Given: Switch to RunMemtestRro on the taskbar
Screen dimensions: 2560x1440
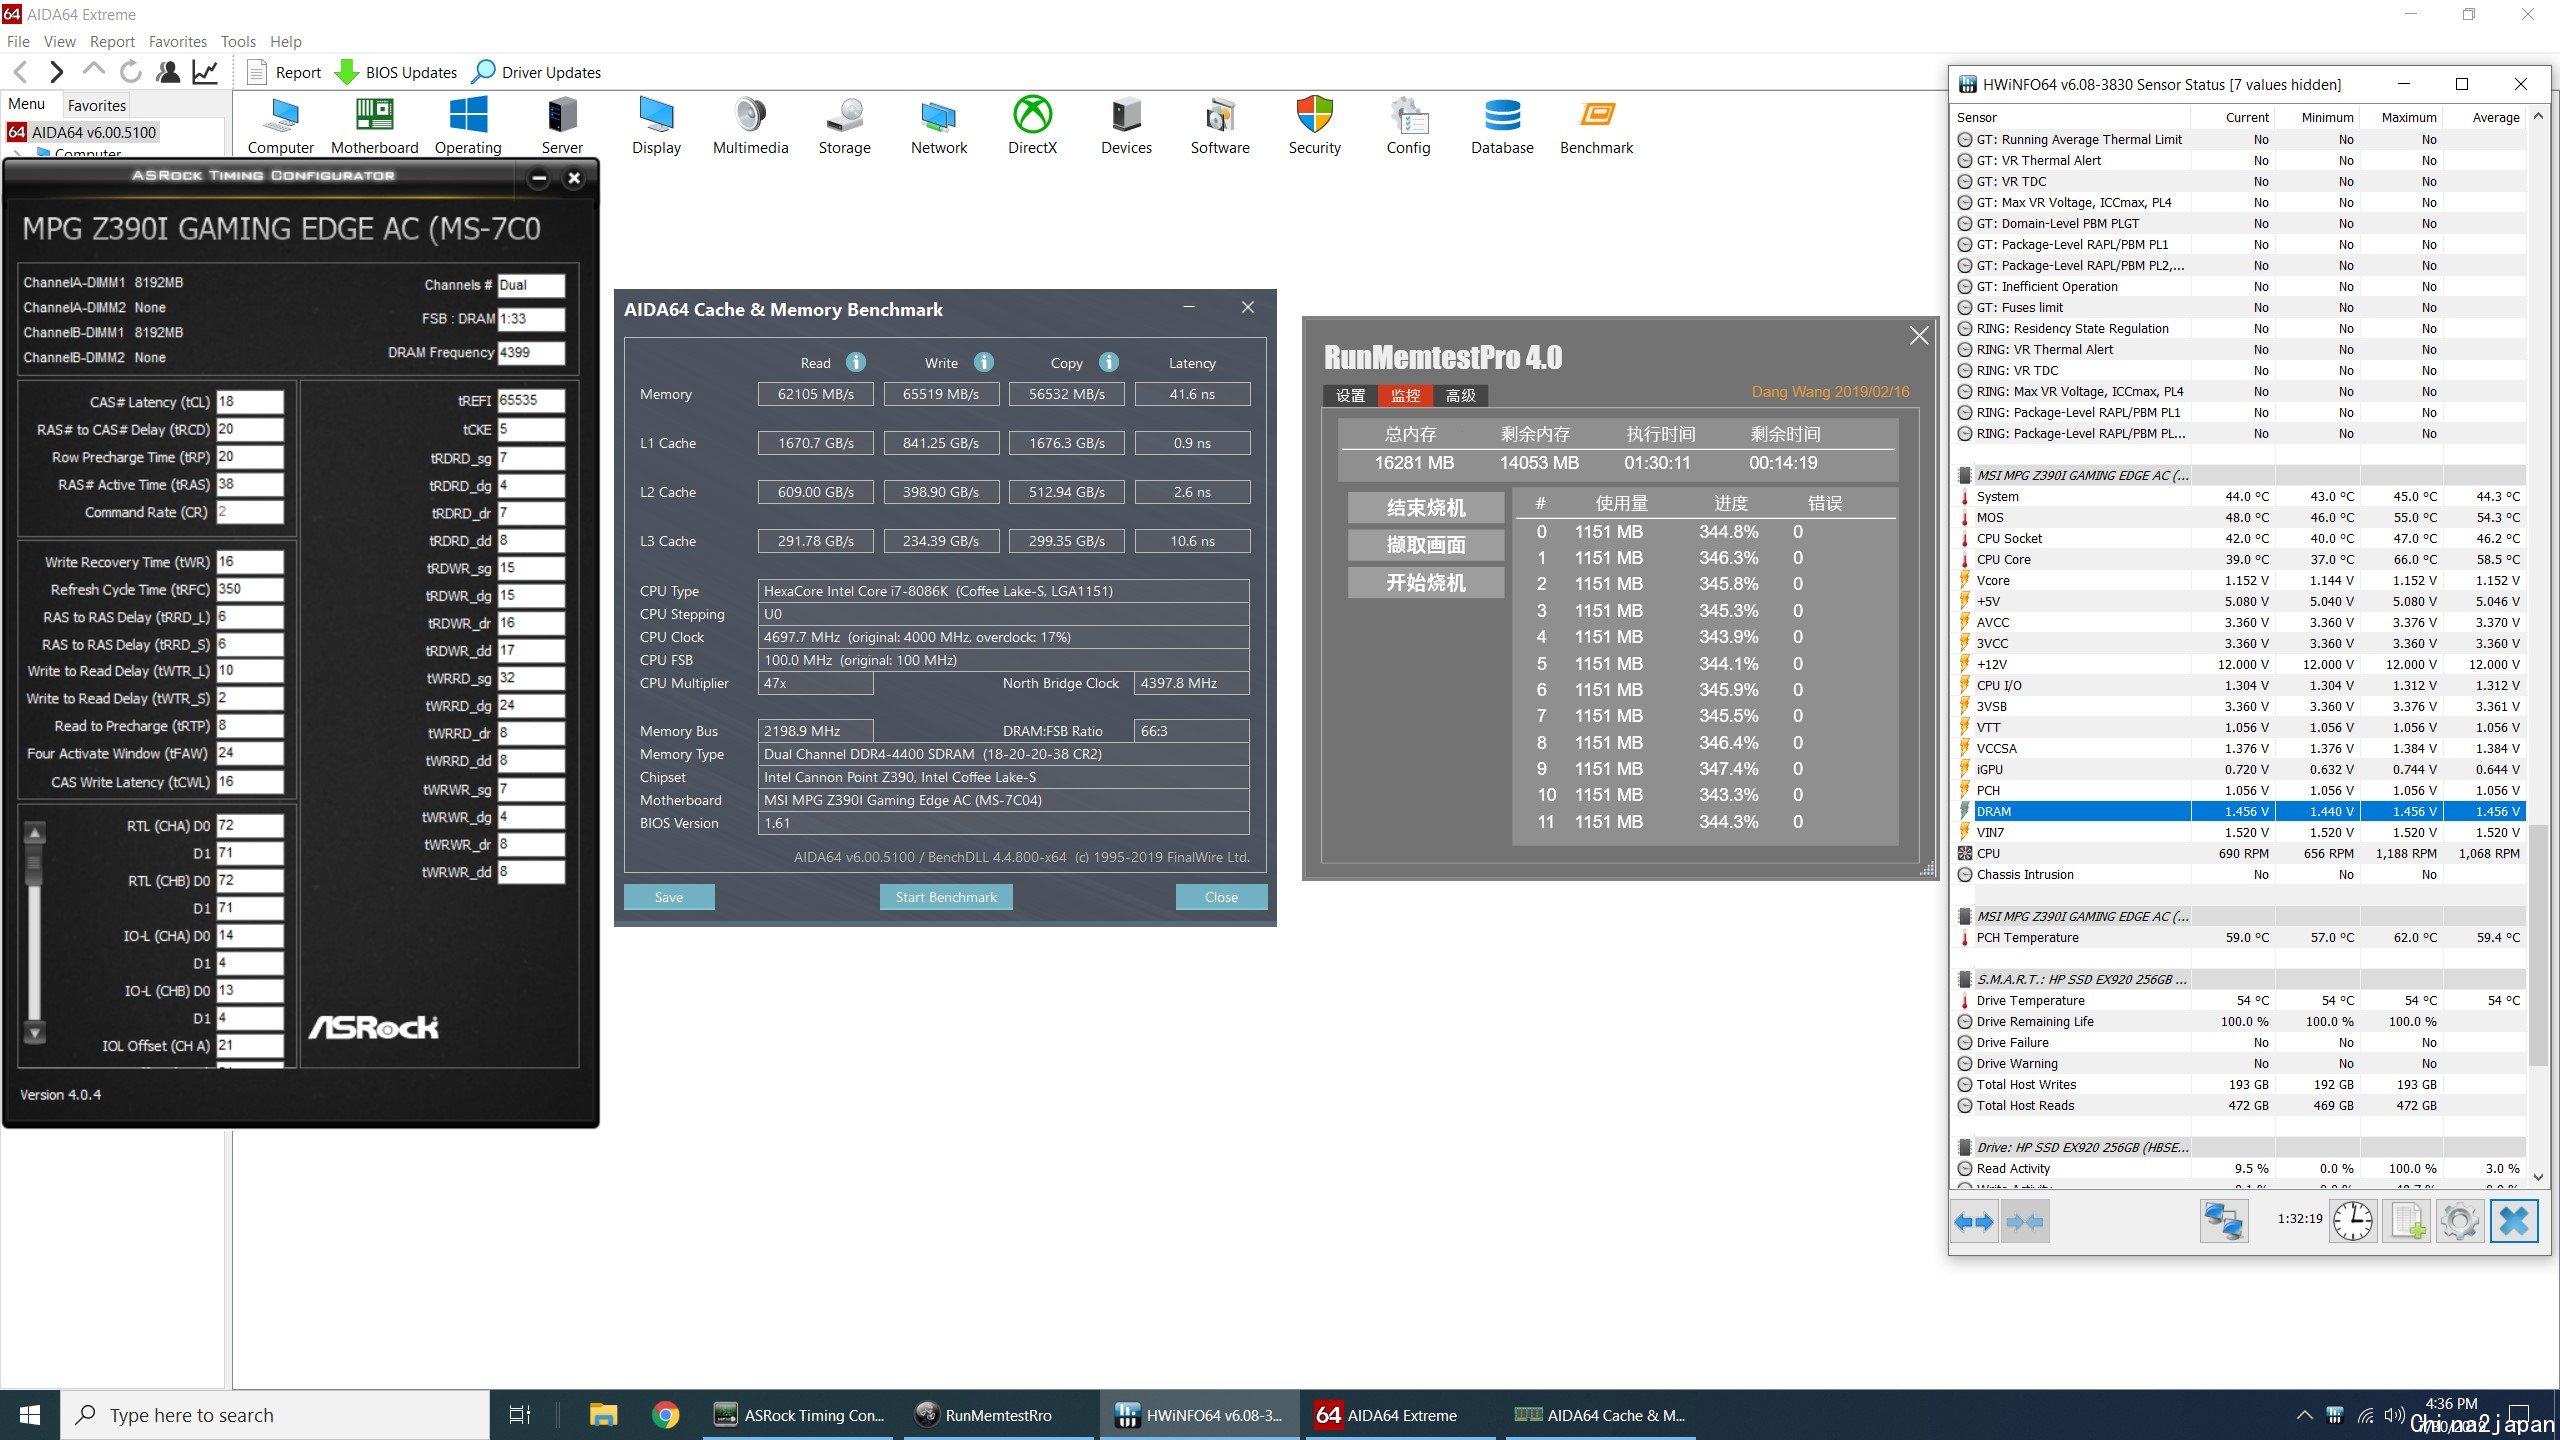Looking at the screenshot, I should click(997, 1415).
